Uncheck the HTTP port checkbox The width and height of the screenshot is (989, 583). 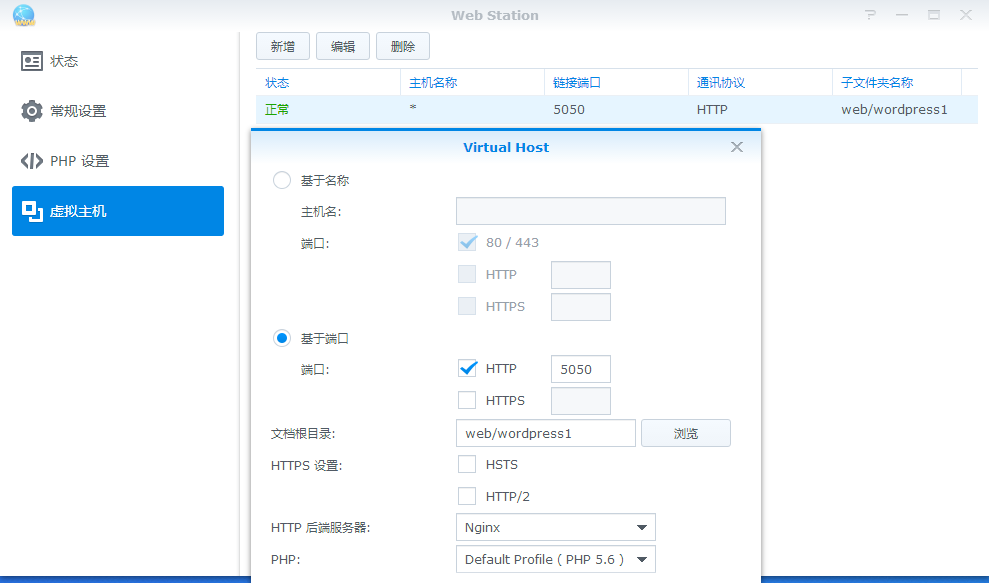467,369
